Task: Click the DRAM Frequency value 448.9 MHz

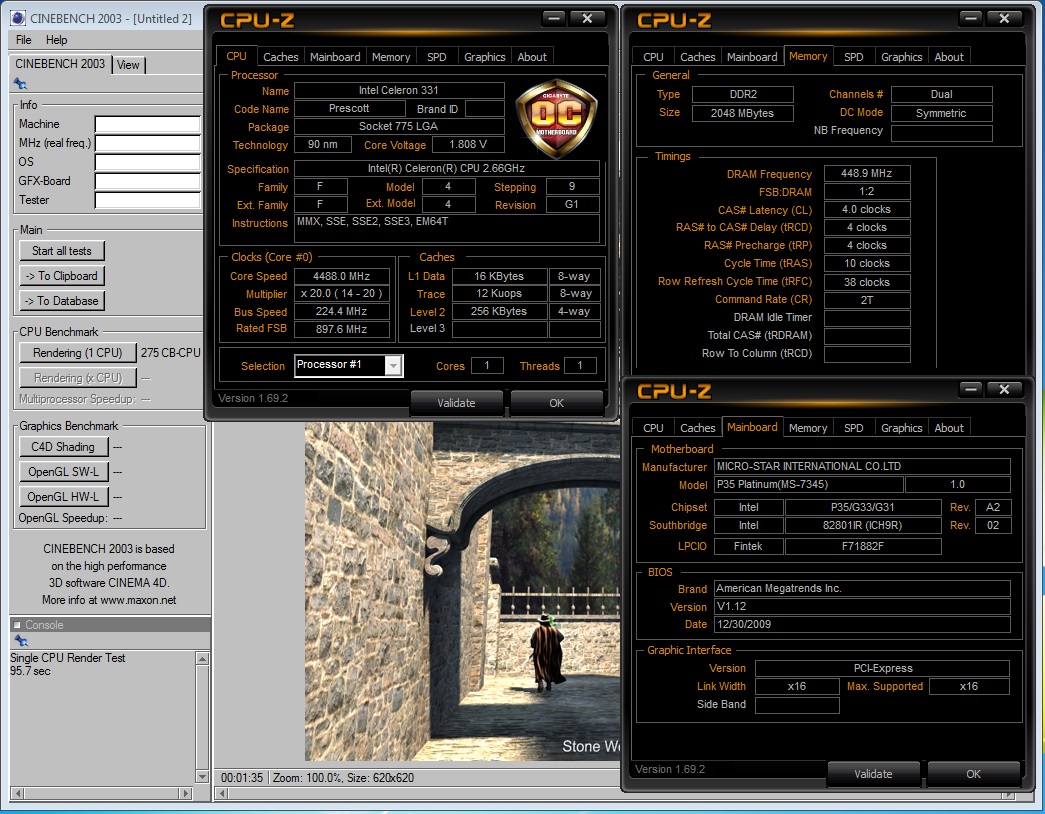Action: click(x=866, y=173)
